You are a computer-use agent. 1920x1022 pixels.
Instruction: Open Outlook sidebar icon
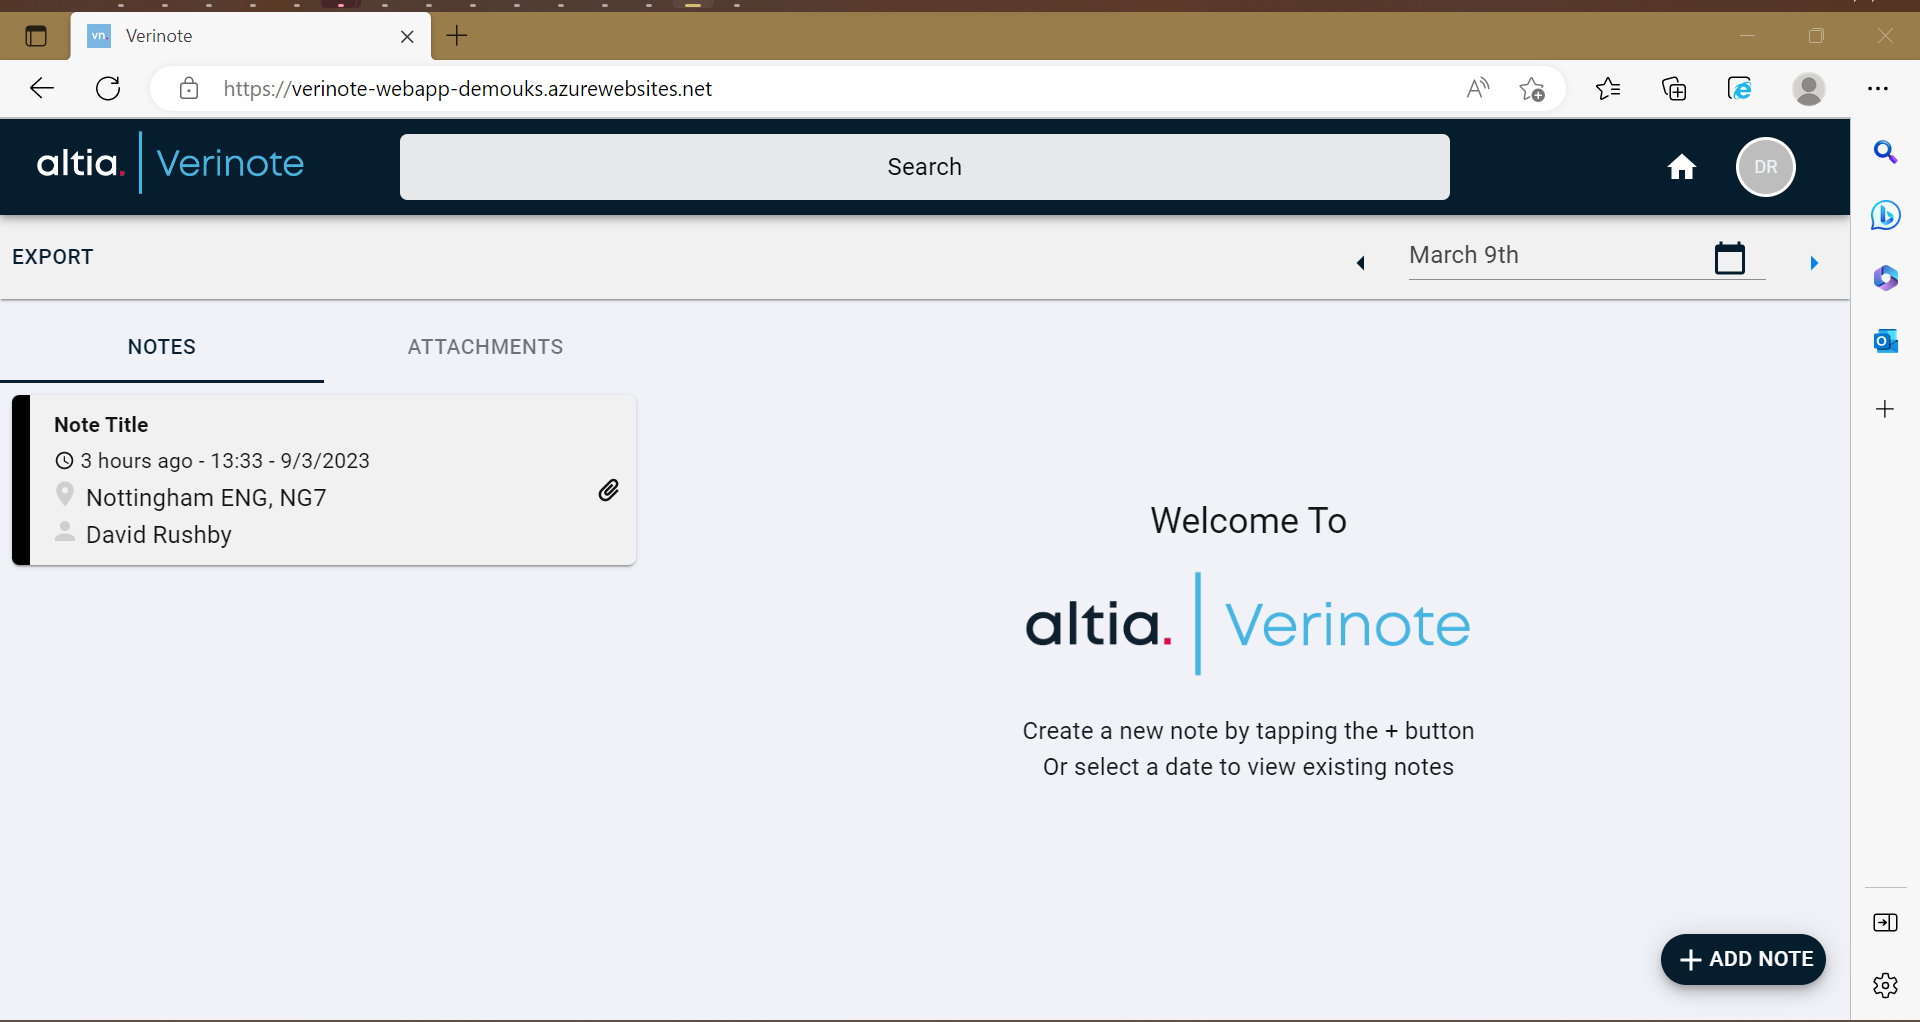(x=1885, y=341)
